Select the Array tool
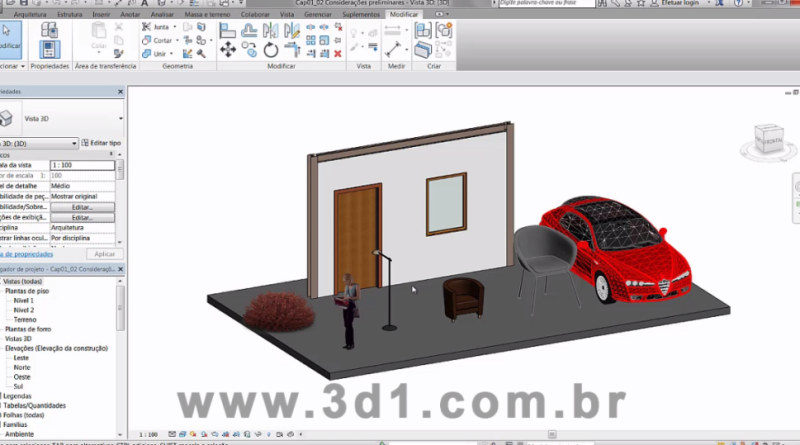The image size is (800, 445). coord(311,40)
